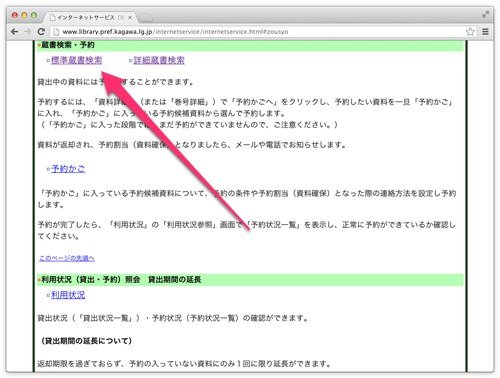The height and width of the screenshot is (378, 500).
Task: Open a new tab using the blank tab button
Action: [x=145, y=18]
